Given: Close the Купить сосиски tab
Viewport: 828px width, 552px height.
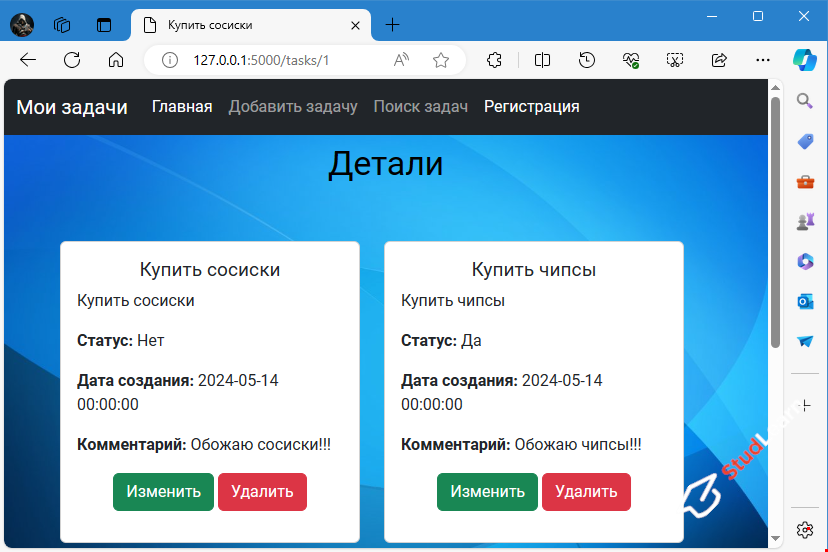Looking at the screenshot, I should pos(355,25).
